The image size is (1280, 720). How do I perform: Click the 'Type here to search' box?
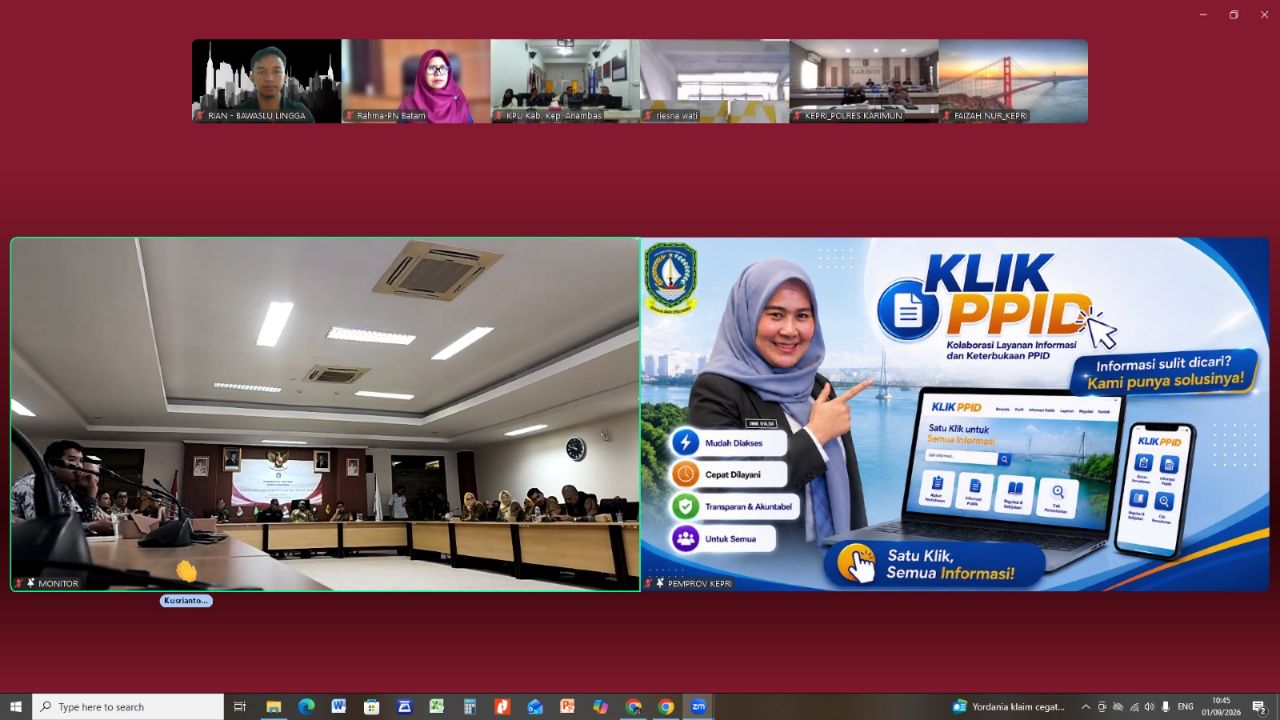point(128,707)
